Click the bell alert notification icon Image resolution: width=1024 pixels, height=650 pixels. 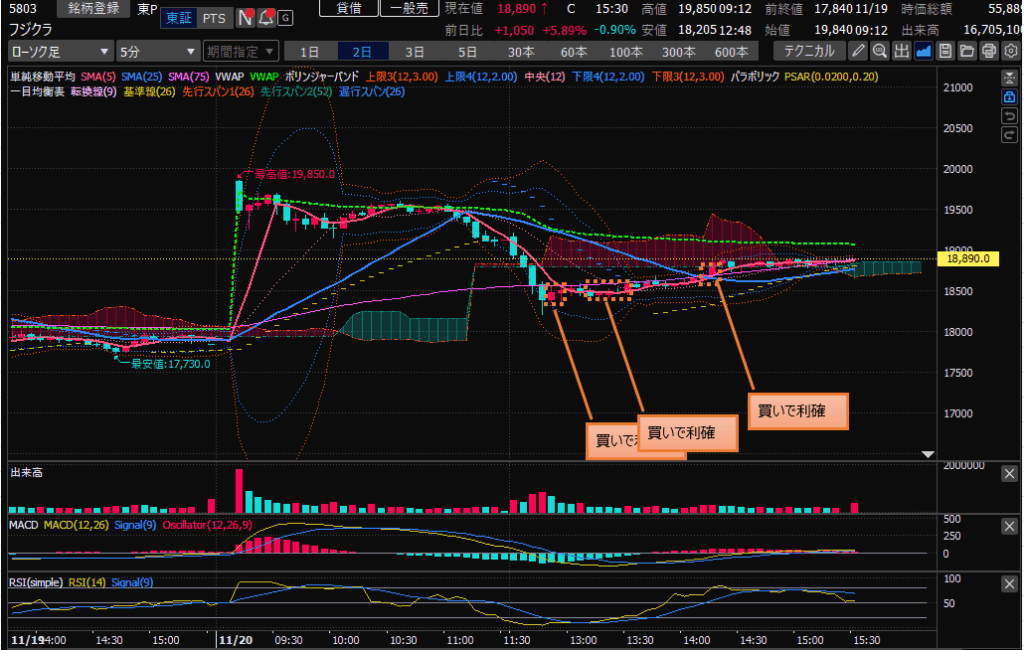pyautogui.click(x=266, y=18)
